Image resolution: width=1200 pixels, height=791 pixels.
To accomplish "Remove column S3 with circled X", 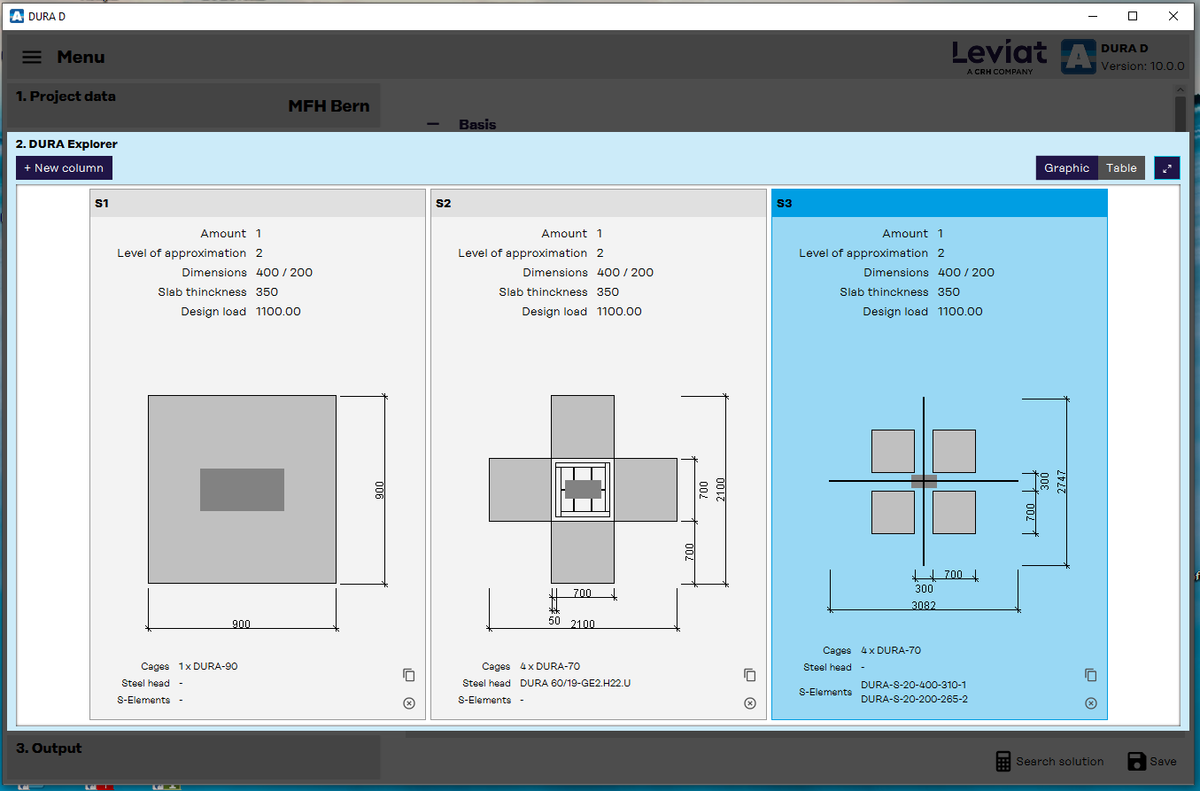I will point(1091,703).
